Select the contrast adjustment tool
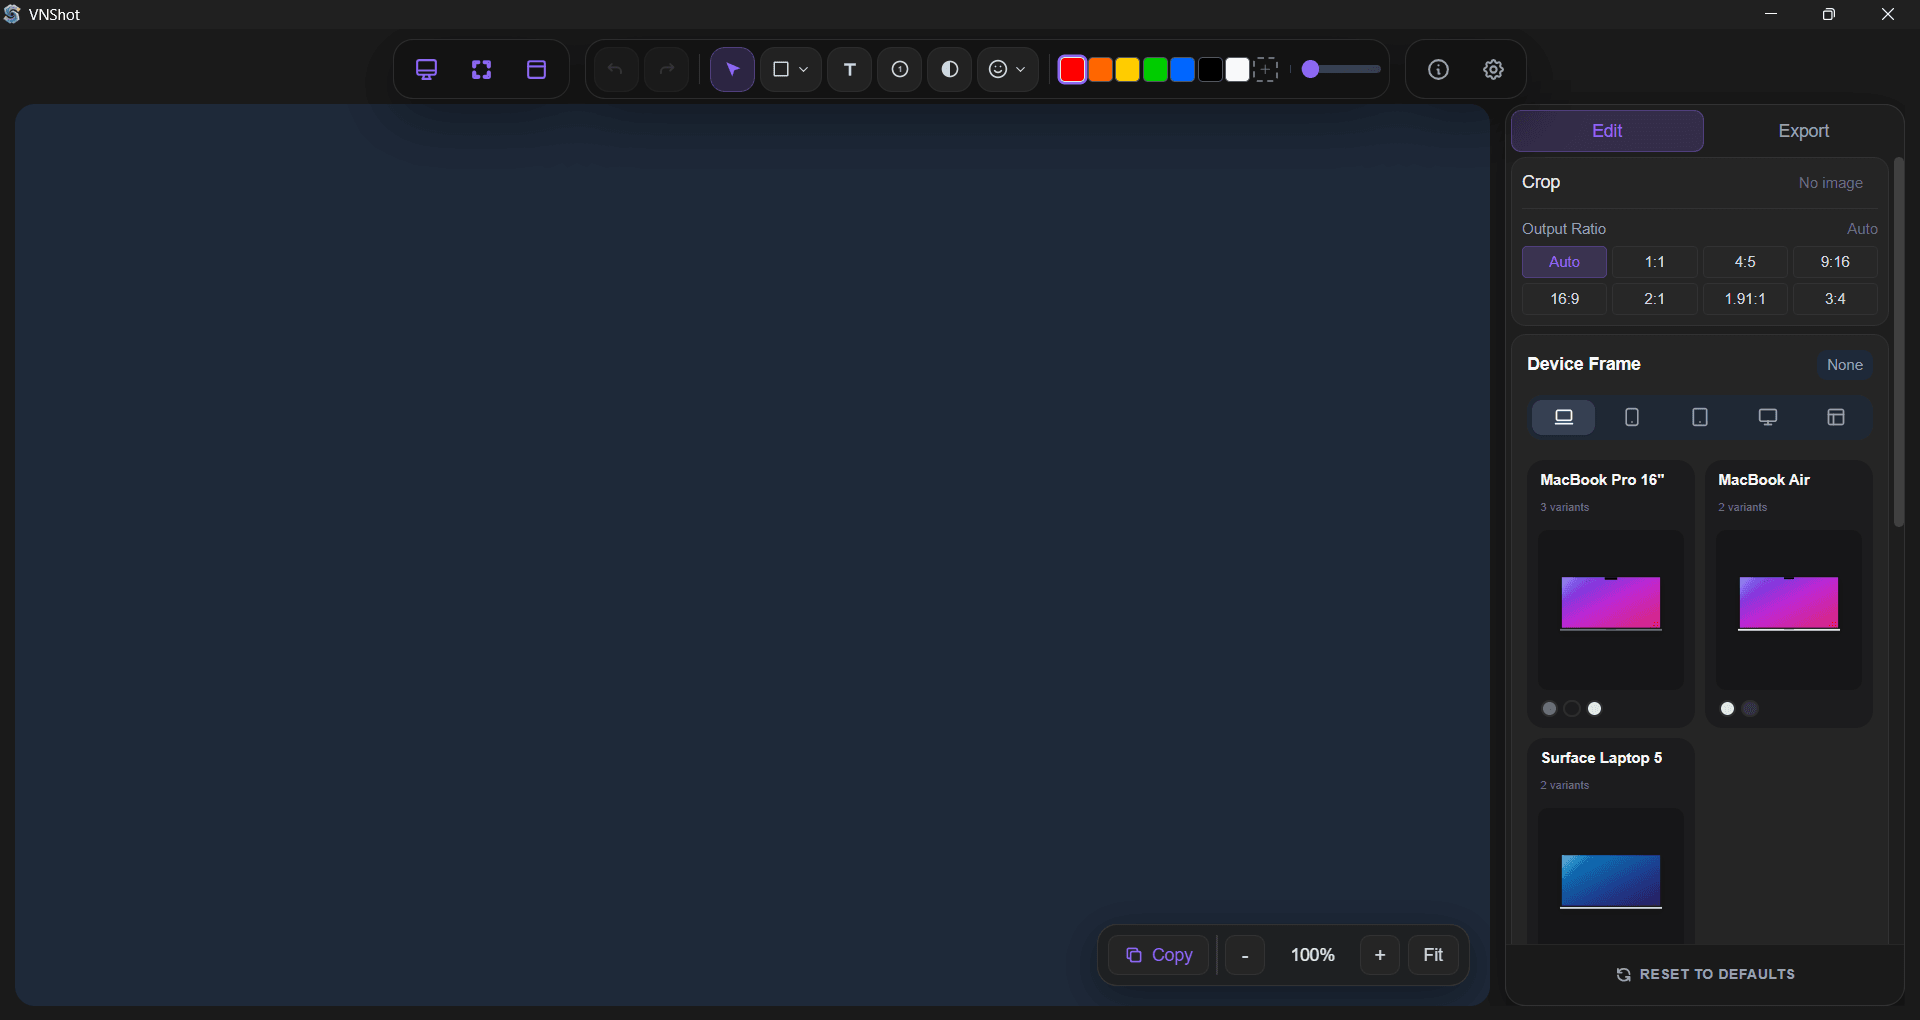The width and height of the screenshot is (1920, 1020). point(949,69)
